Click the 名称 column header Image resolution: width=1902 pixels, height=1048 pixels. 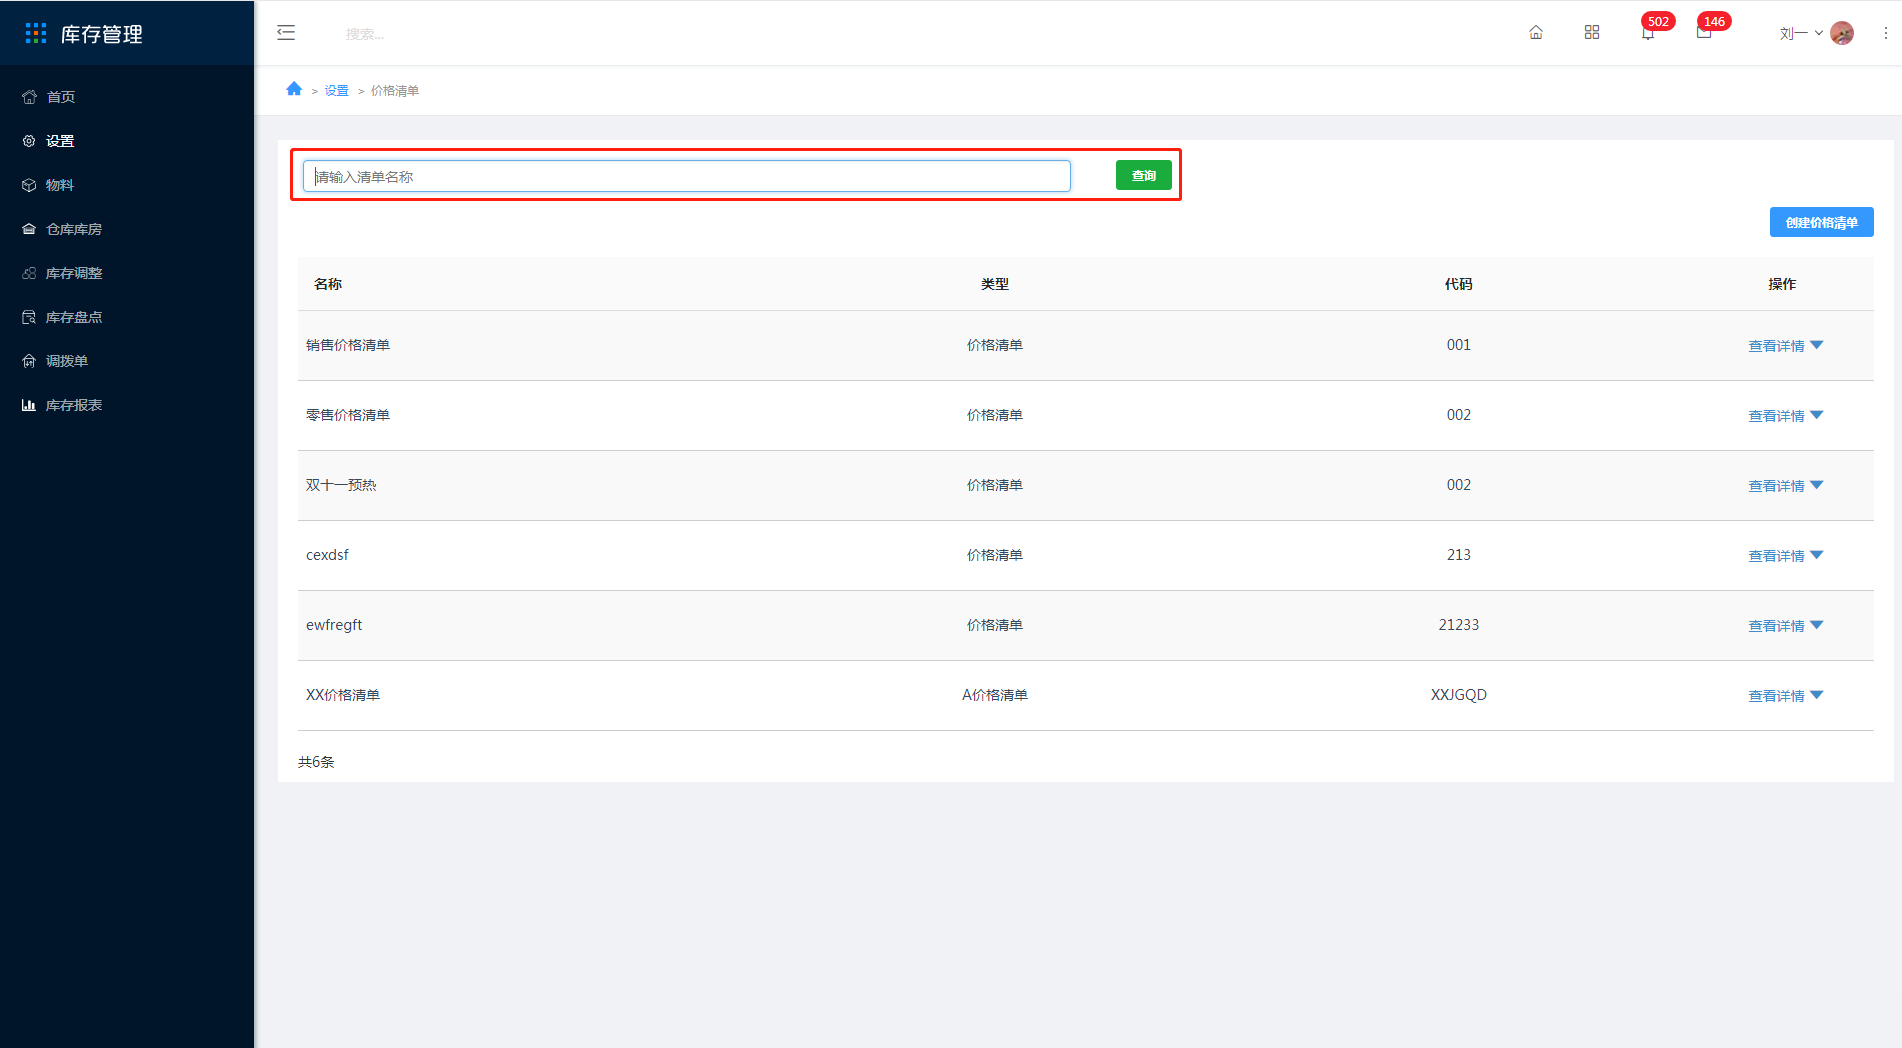click(328, 284)
